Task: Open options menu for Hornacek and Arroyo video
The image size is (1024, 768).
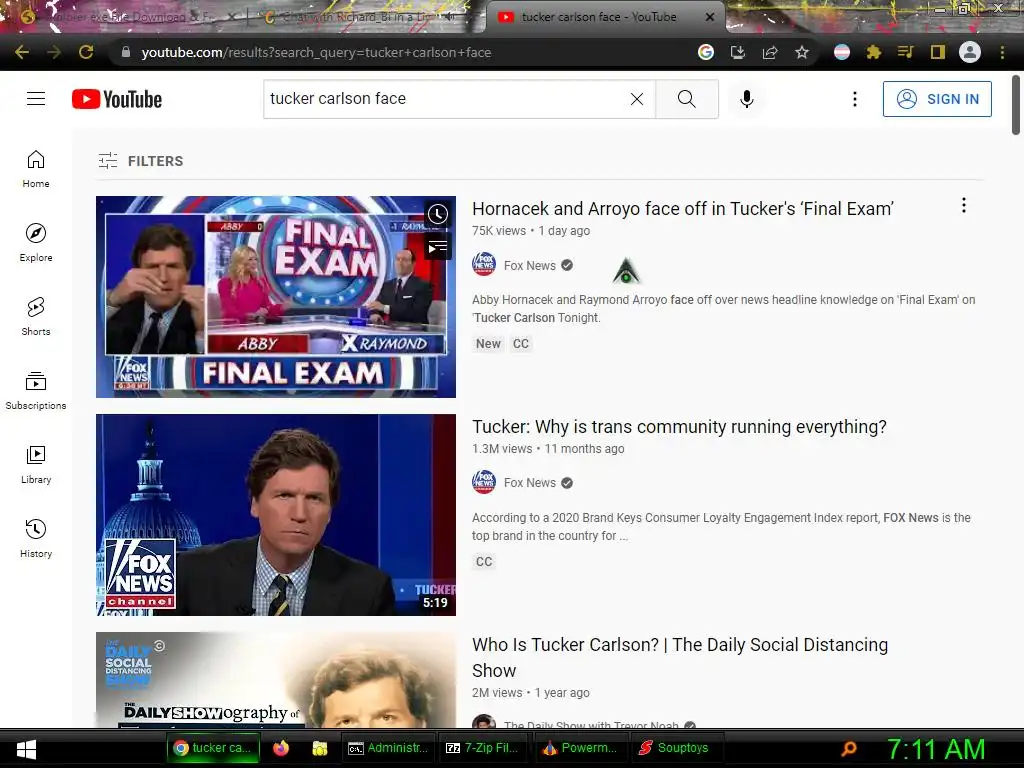Action: [964, 206]
